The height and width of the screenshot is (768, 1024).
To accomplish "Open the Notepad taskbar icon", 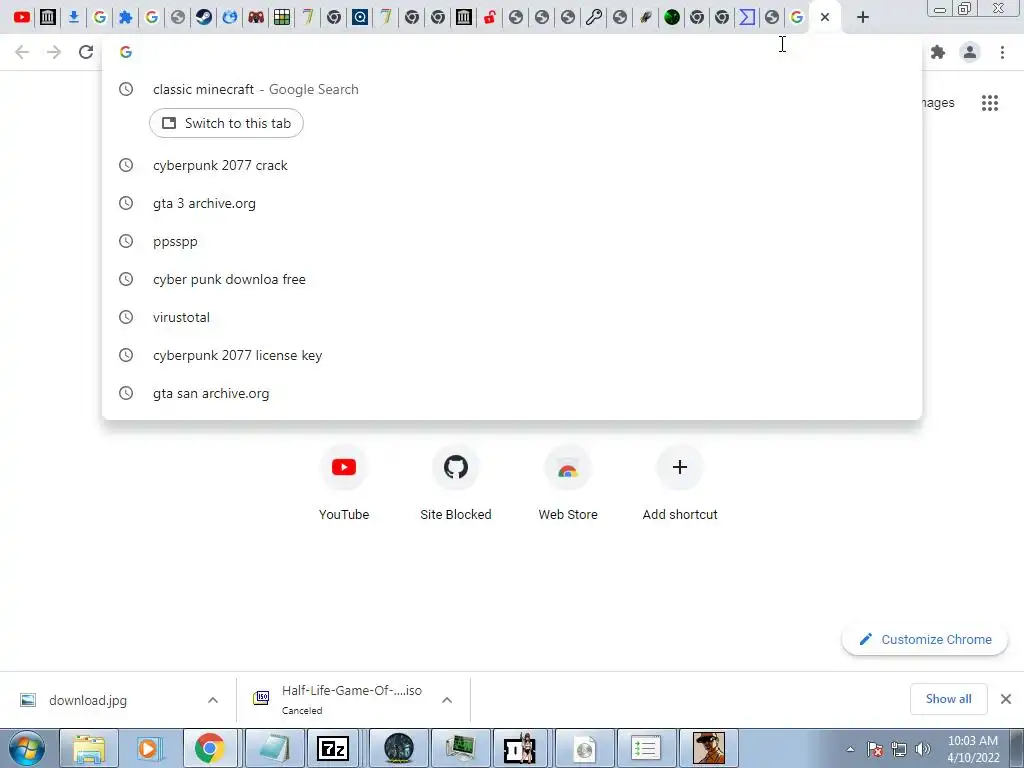I will [x=274, y=748].
